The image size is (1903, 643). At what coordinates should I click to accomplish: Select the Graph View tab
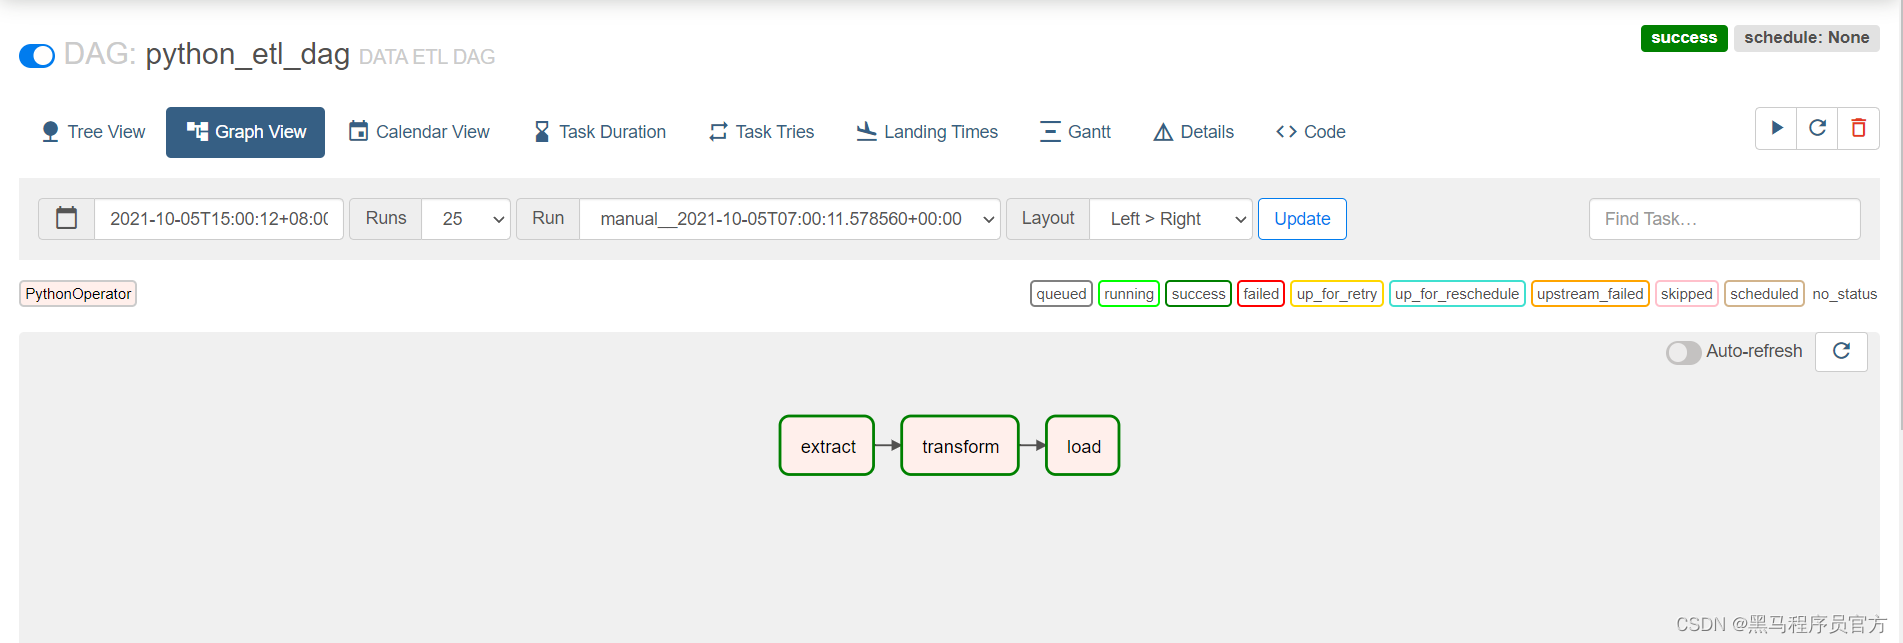[246, 132]
